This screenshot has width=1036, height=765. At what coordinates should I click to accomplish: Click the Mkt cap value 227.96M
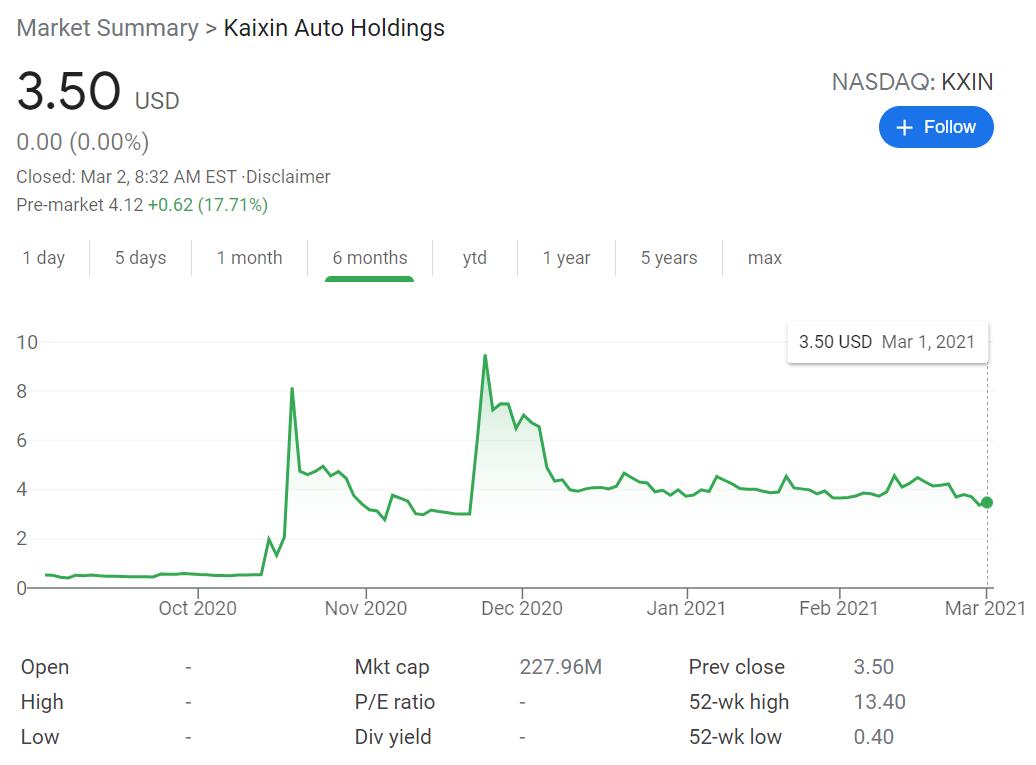coord(560,667)
